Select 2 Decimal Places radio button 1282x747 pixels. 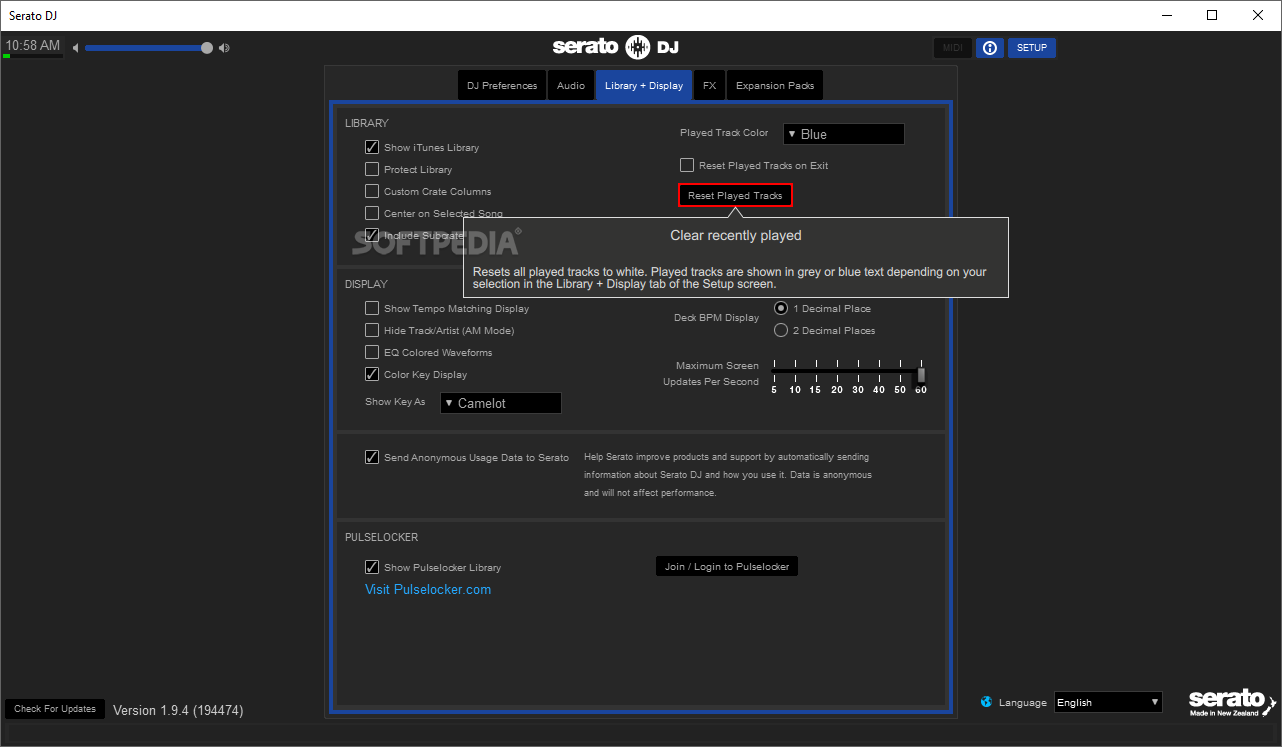pos(781,330)
